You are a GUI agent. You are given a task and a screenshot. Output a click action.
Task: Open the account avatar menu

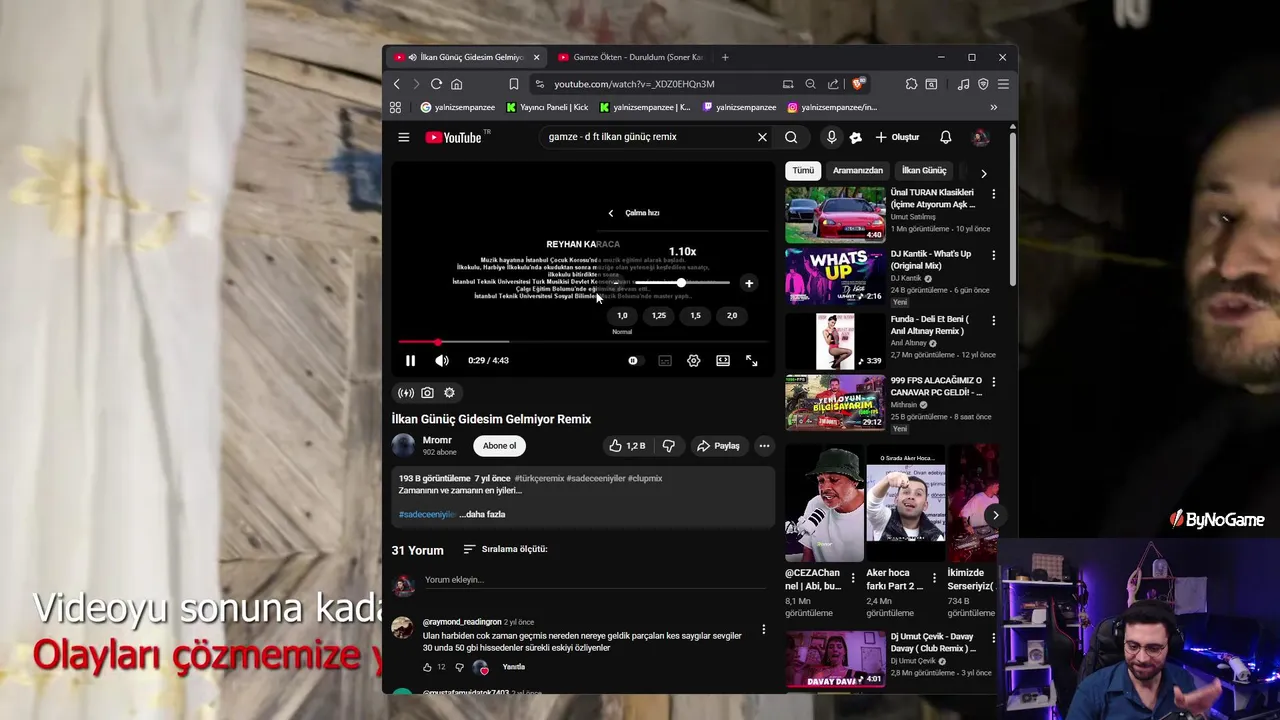point(980,137)
